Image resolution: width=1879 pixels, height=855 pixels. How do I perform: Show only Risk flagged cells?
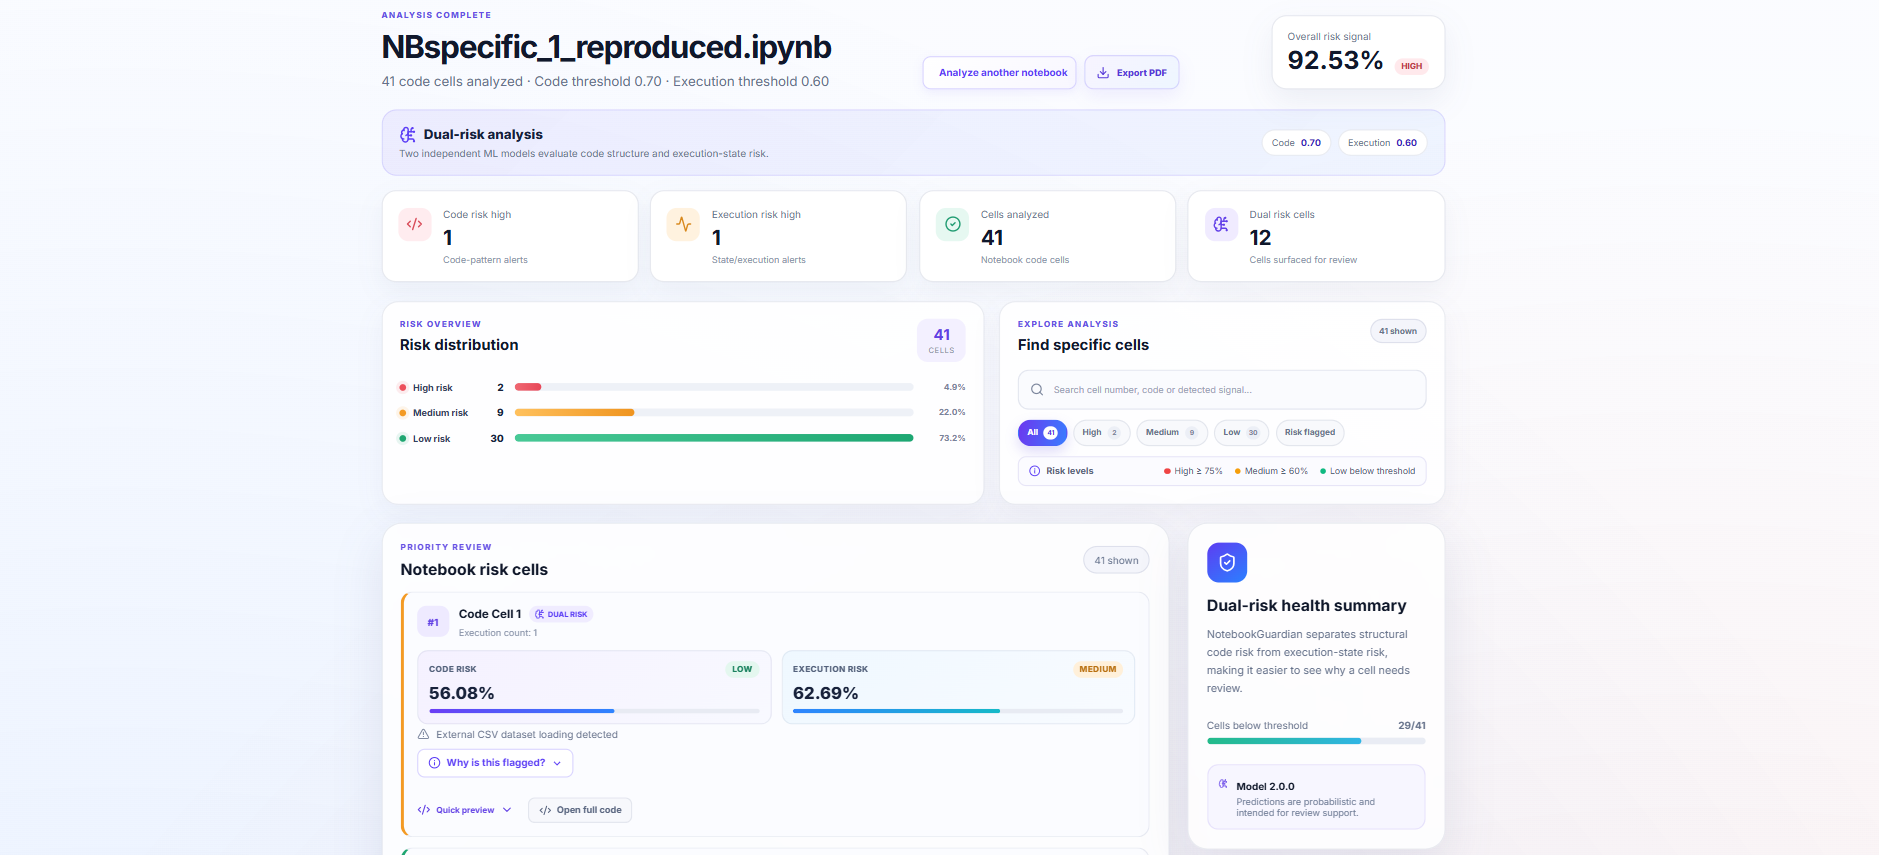(x=1310, y=433)
